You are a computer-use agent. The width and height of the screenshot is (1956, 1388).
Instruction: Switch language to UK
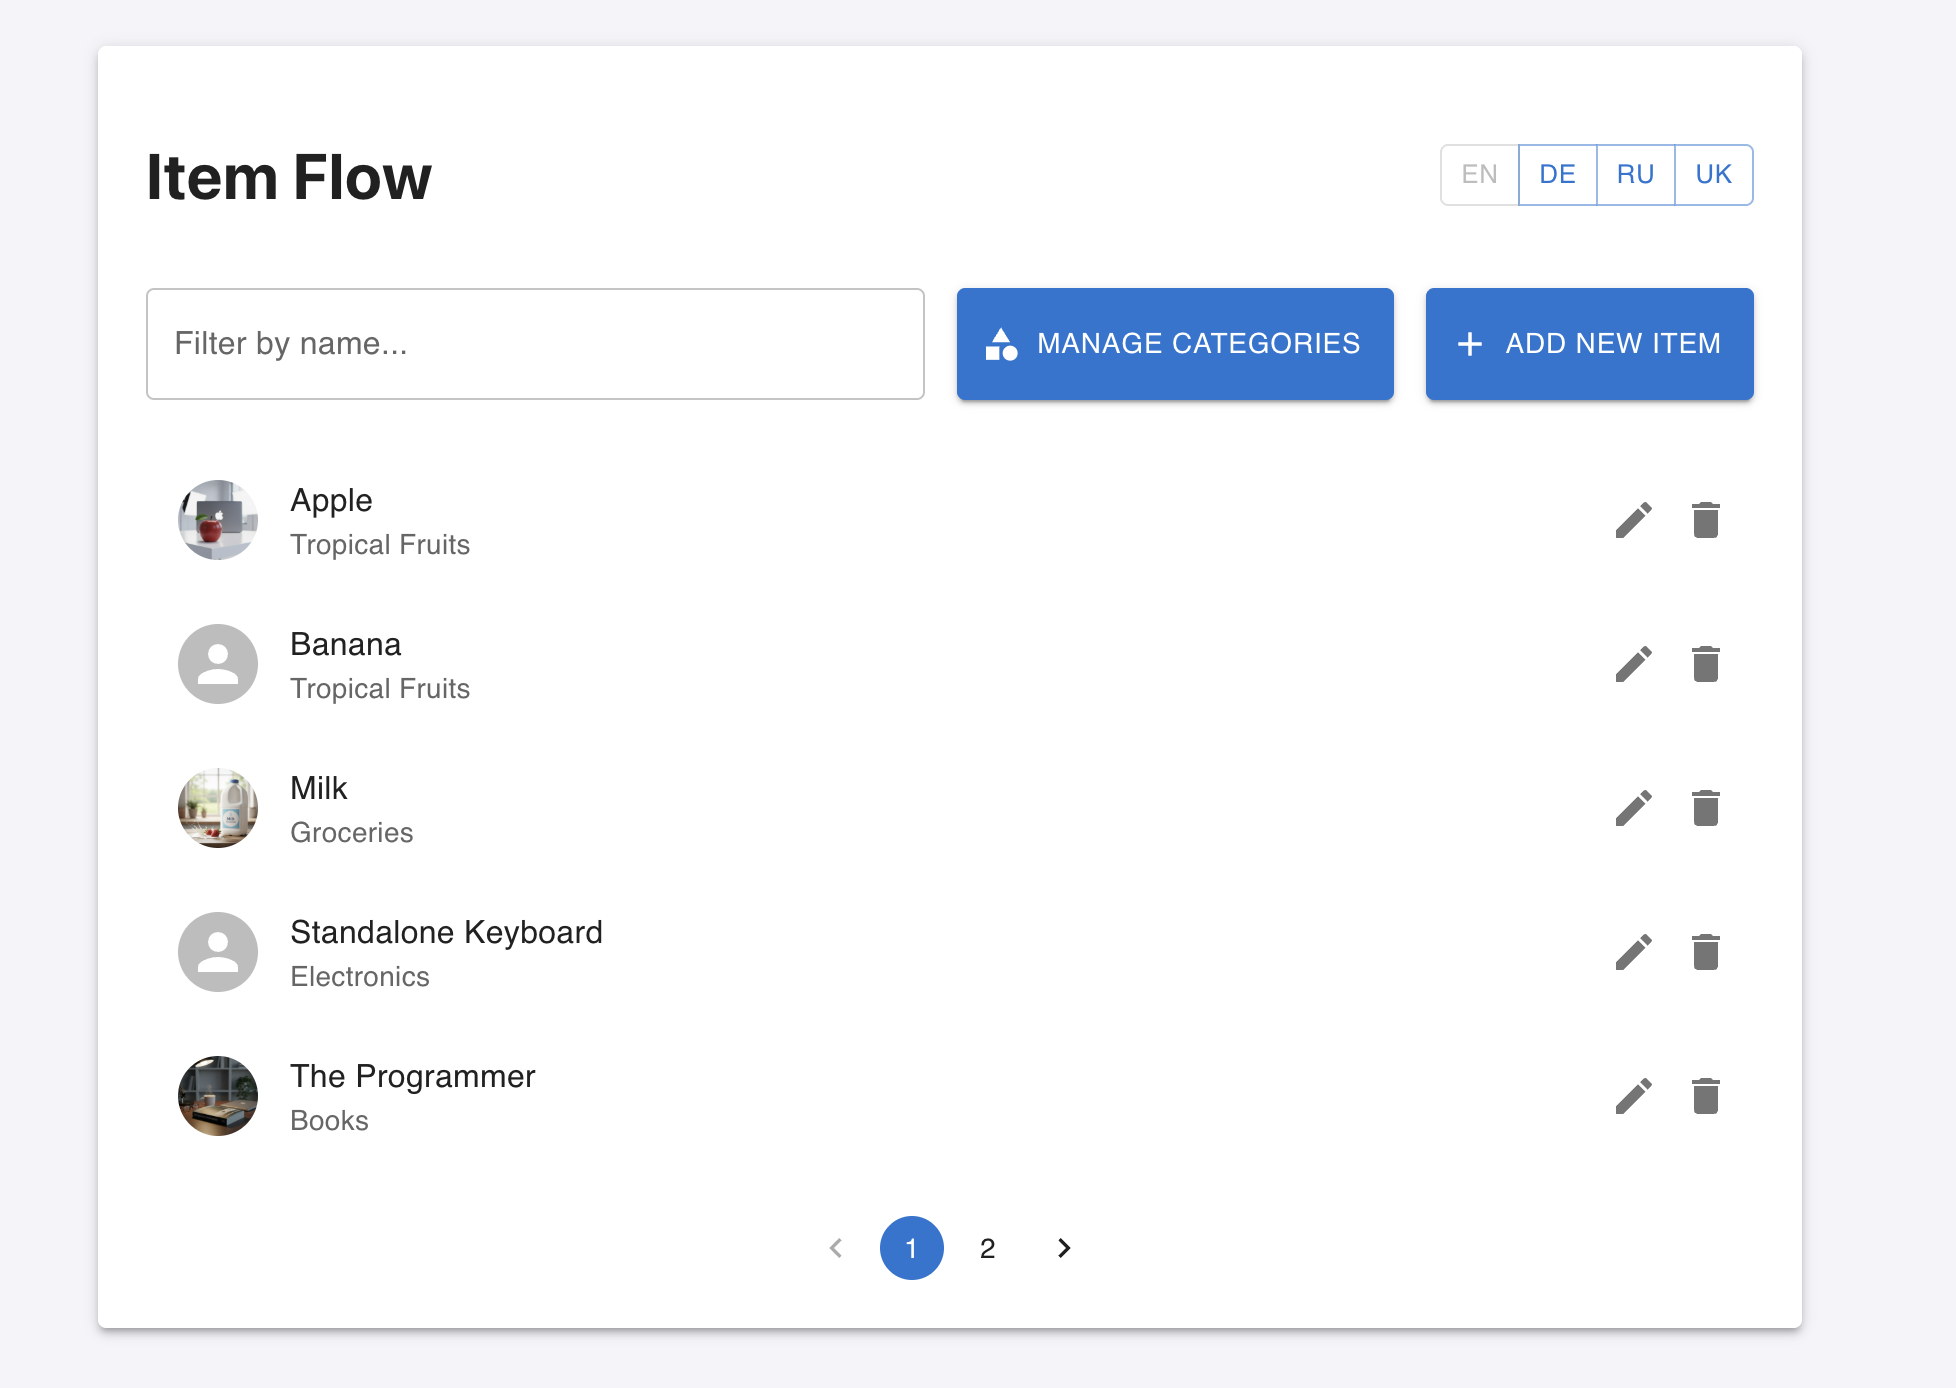(1713, 175)
